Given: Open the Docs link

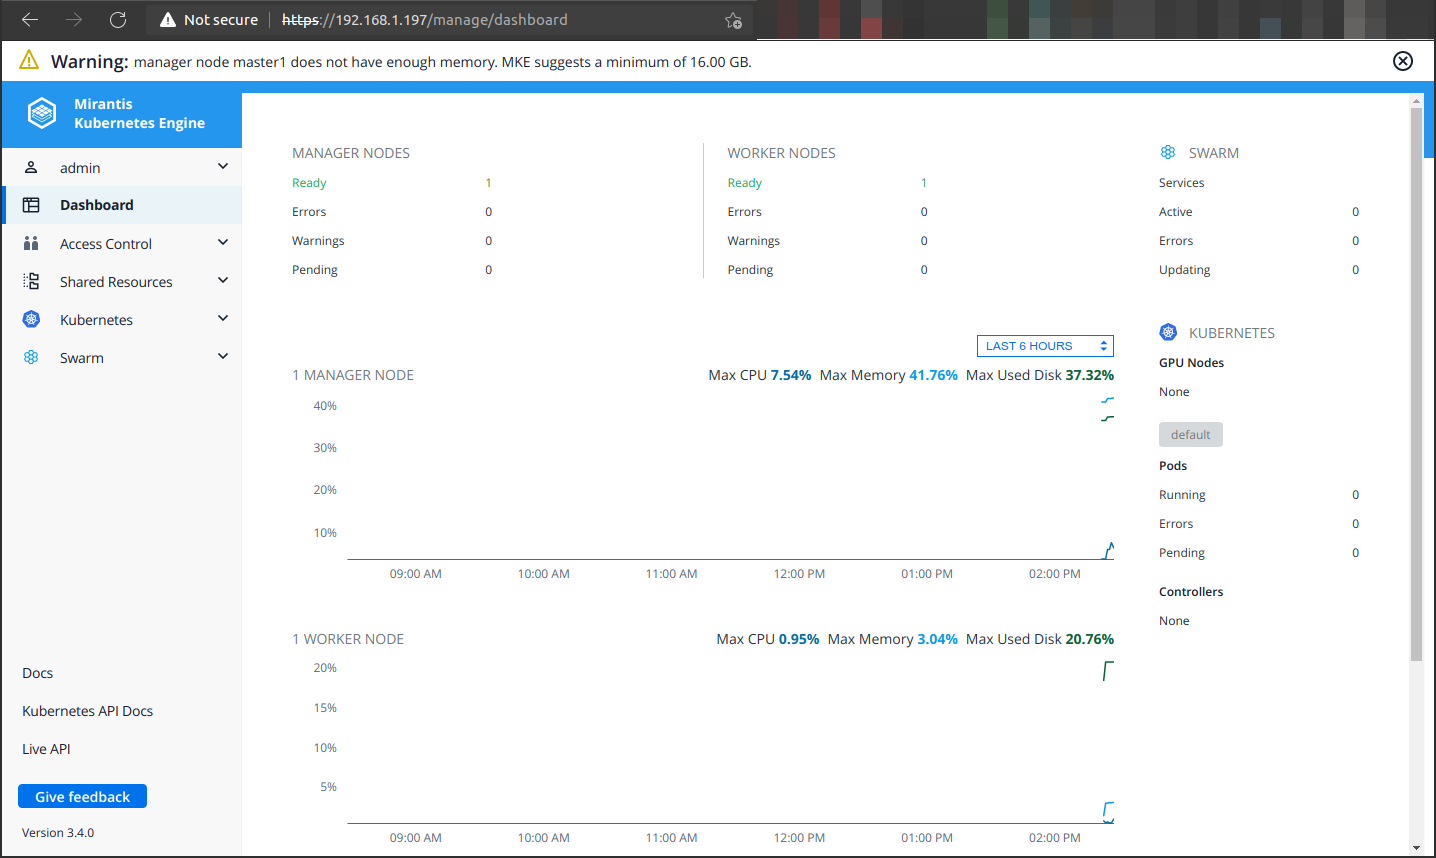Looking at the screenshot, I should (38, 673).
